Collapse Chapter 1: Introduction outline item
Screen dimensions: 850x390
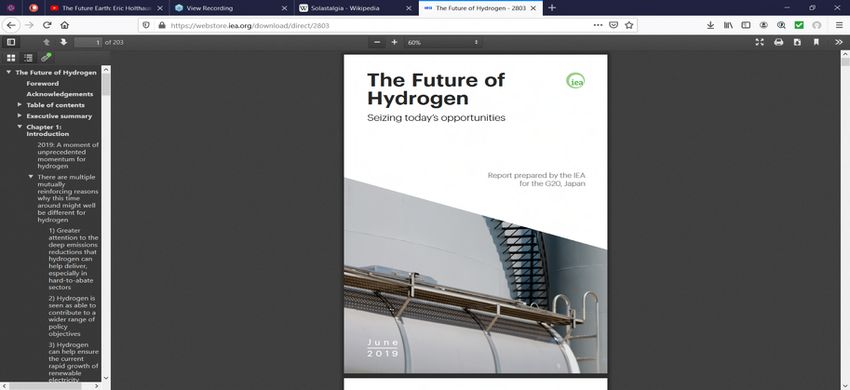20,127
